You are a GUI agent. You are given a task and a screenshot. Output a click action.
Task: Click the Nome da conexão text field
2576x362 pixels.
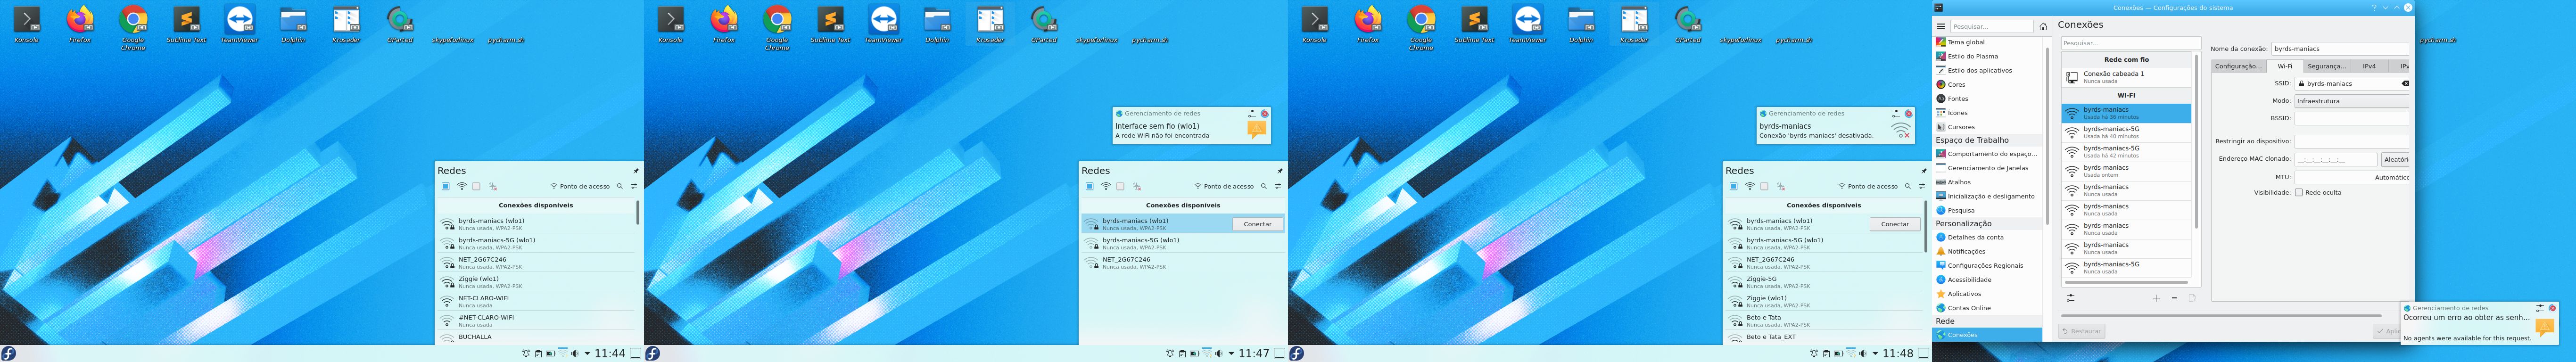[2340, 48]
